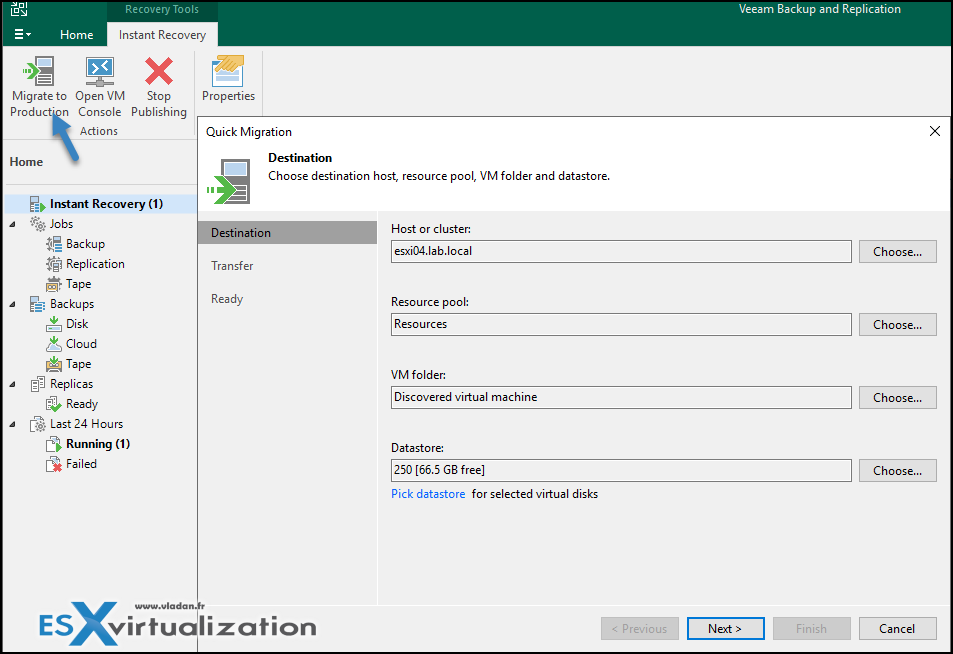Click the VM folder field

[621, 398]
